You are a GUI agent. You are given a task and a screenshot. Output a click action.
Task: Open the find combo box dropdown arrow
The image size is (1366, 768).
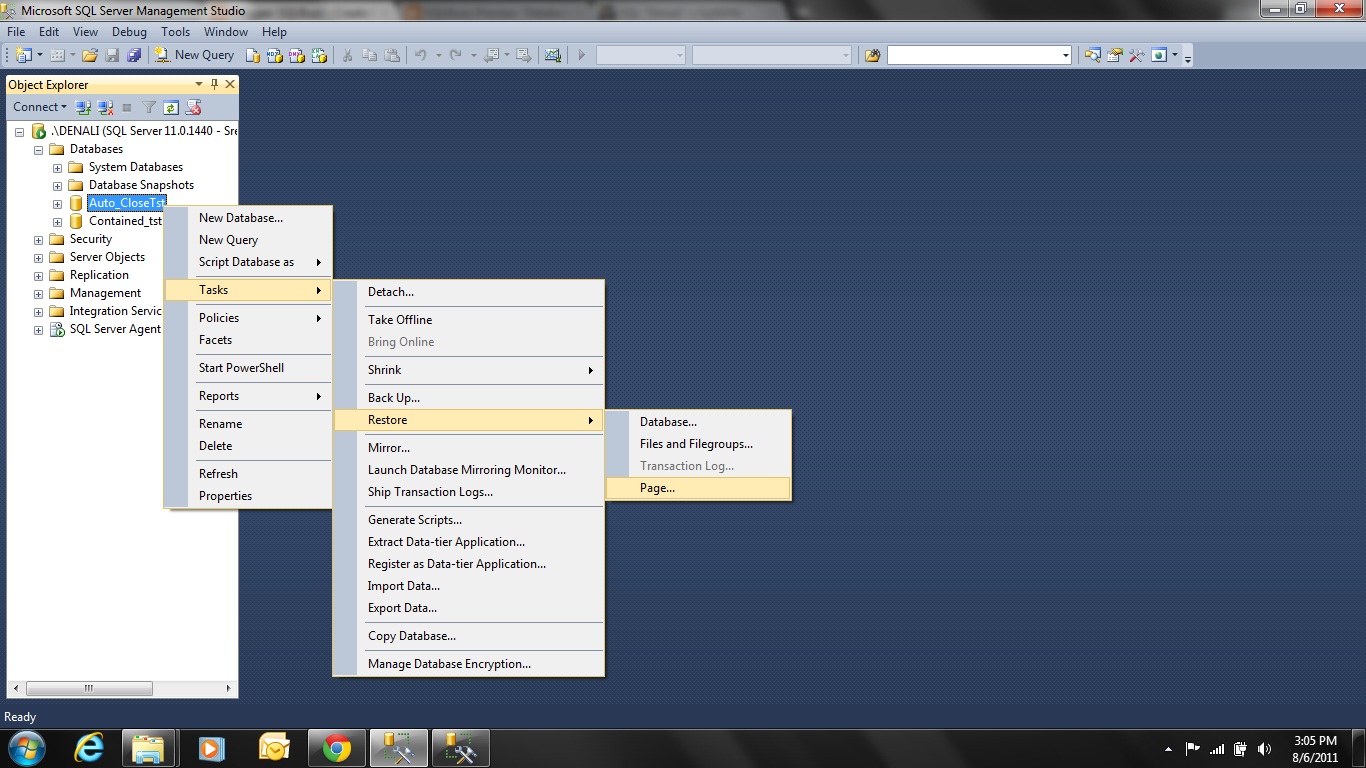point(1066,55)
